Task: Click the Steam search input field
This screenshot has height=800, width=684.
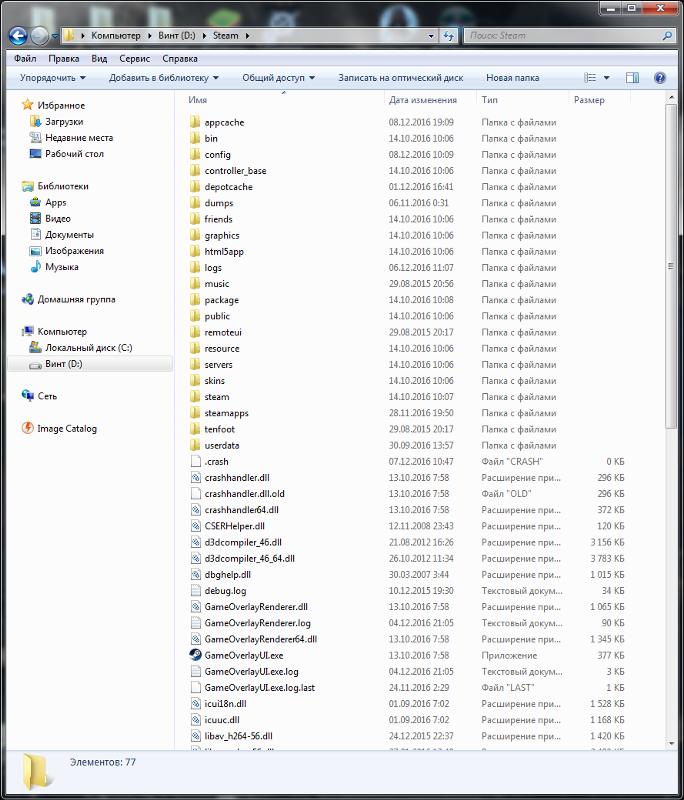Action: [563, 36]
